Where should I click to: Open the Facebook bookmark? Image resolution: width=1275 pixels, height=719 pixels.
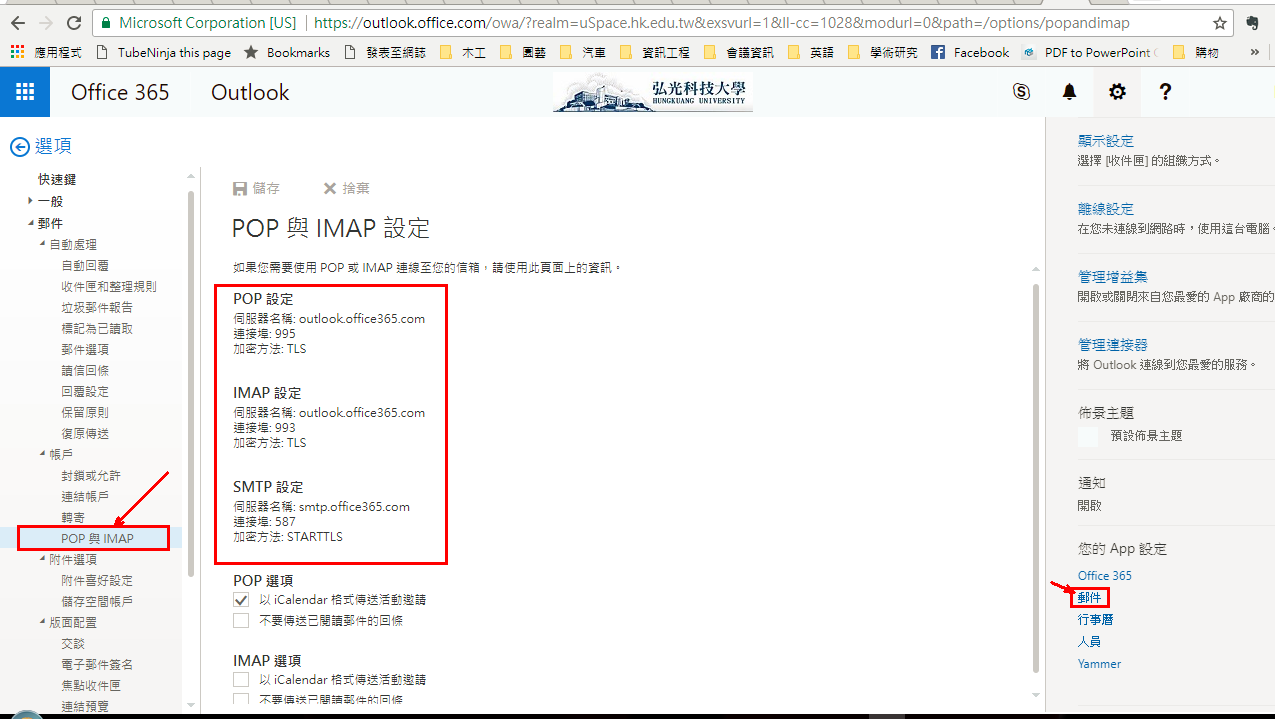(970, 52)
